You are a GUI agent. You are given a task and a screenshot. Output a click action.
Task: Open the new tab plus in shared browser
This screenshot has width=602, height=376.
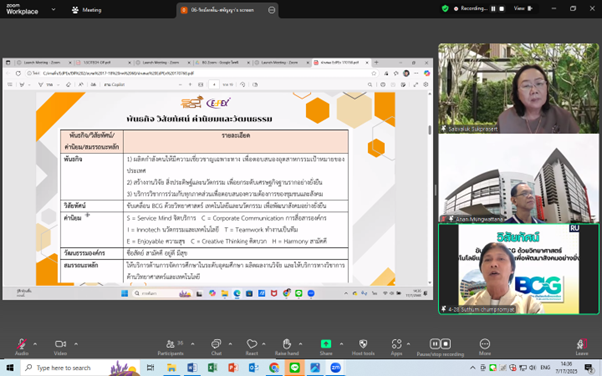click(x=376, y=62)
